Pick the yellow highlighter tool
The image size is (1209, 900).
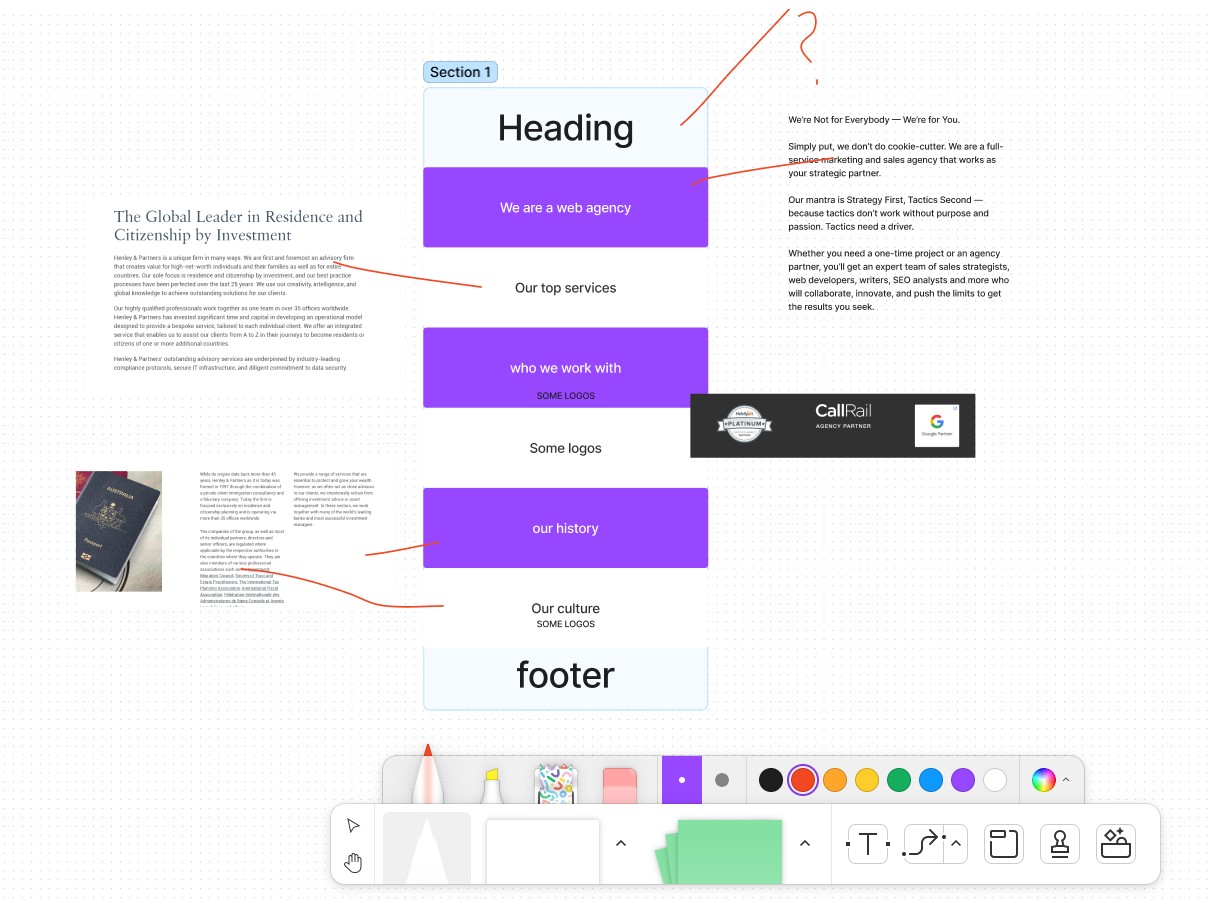(x=492, y=785)
